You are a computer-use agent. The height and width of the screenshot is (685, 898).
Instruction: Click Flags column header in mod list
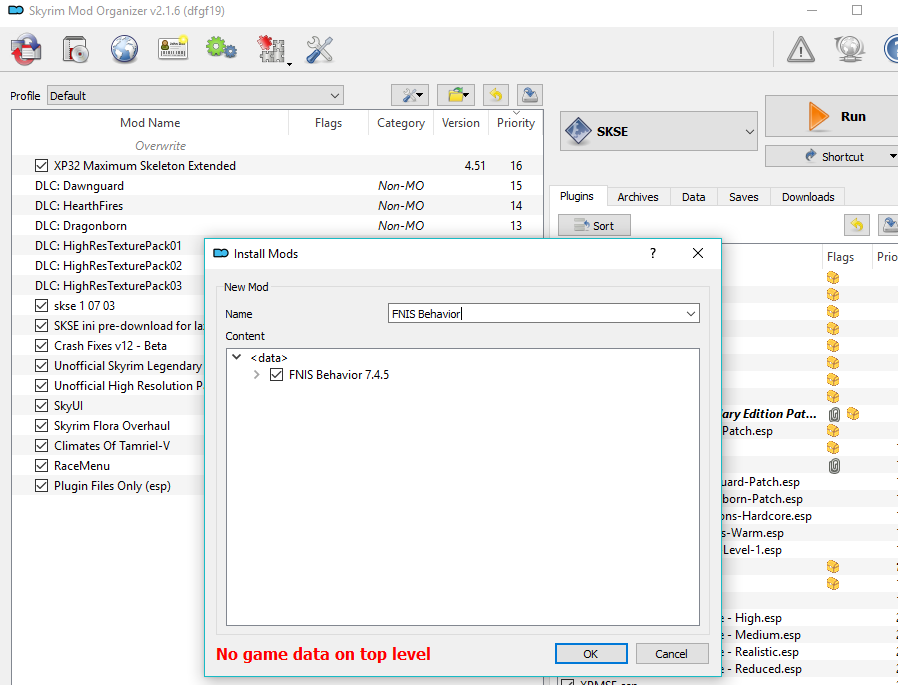(x=328, y=123)
